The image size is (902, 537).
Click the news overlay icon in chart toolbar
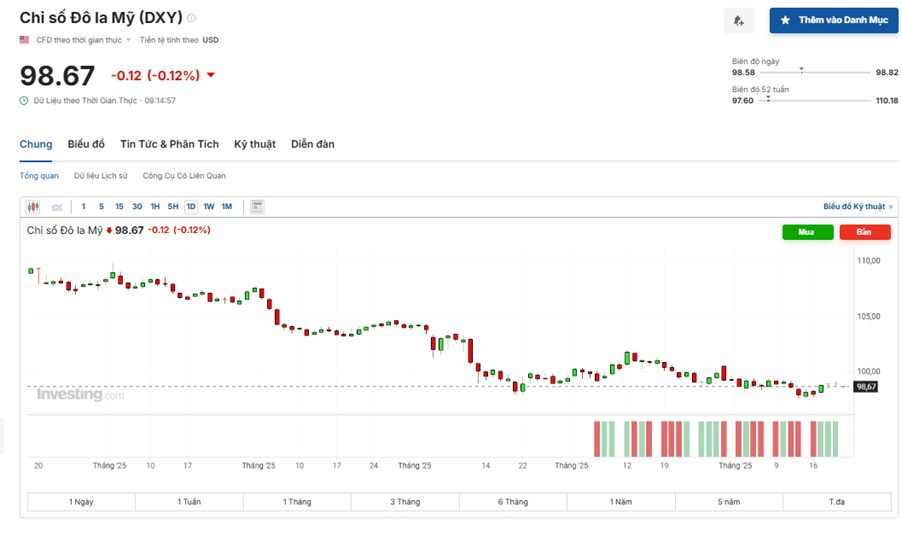(x=257, y=207)
